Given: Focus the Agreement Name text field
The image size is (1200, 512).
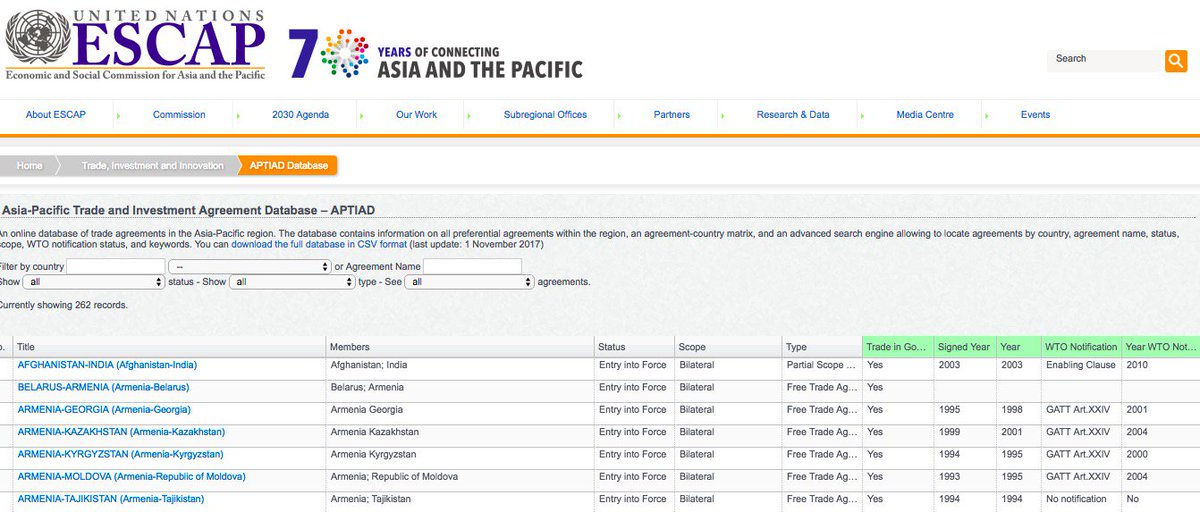Looking at the screenshot, I should [x=472, y=267].
